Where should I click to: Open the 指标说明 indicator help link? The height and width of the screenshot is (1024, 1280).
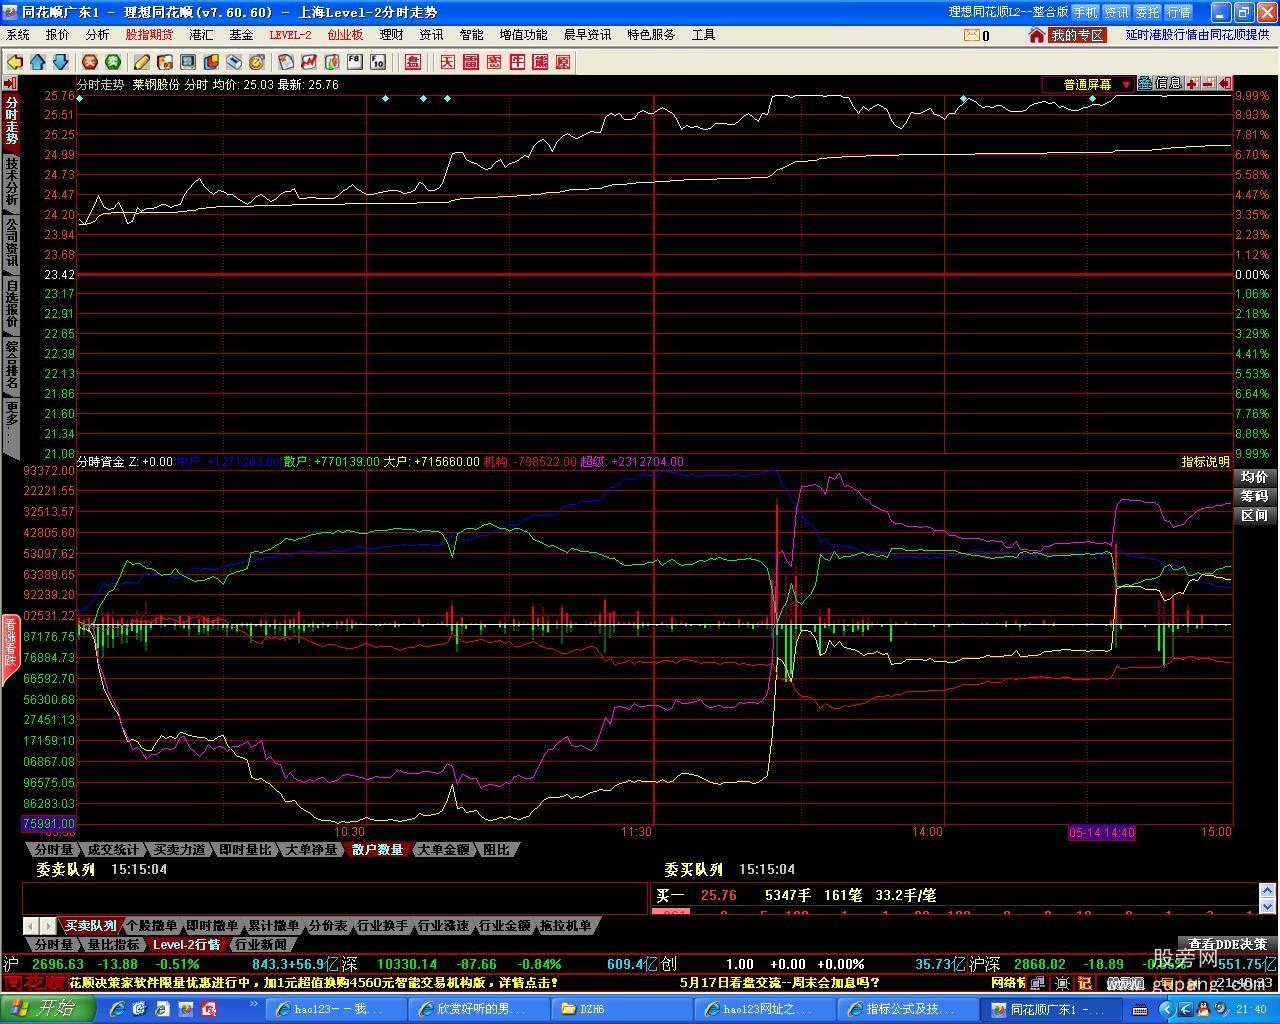tap(1205, 462)
